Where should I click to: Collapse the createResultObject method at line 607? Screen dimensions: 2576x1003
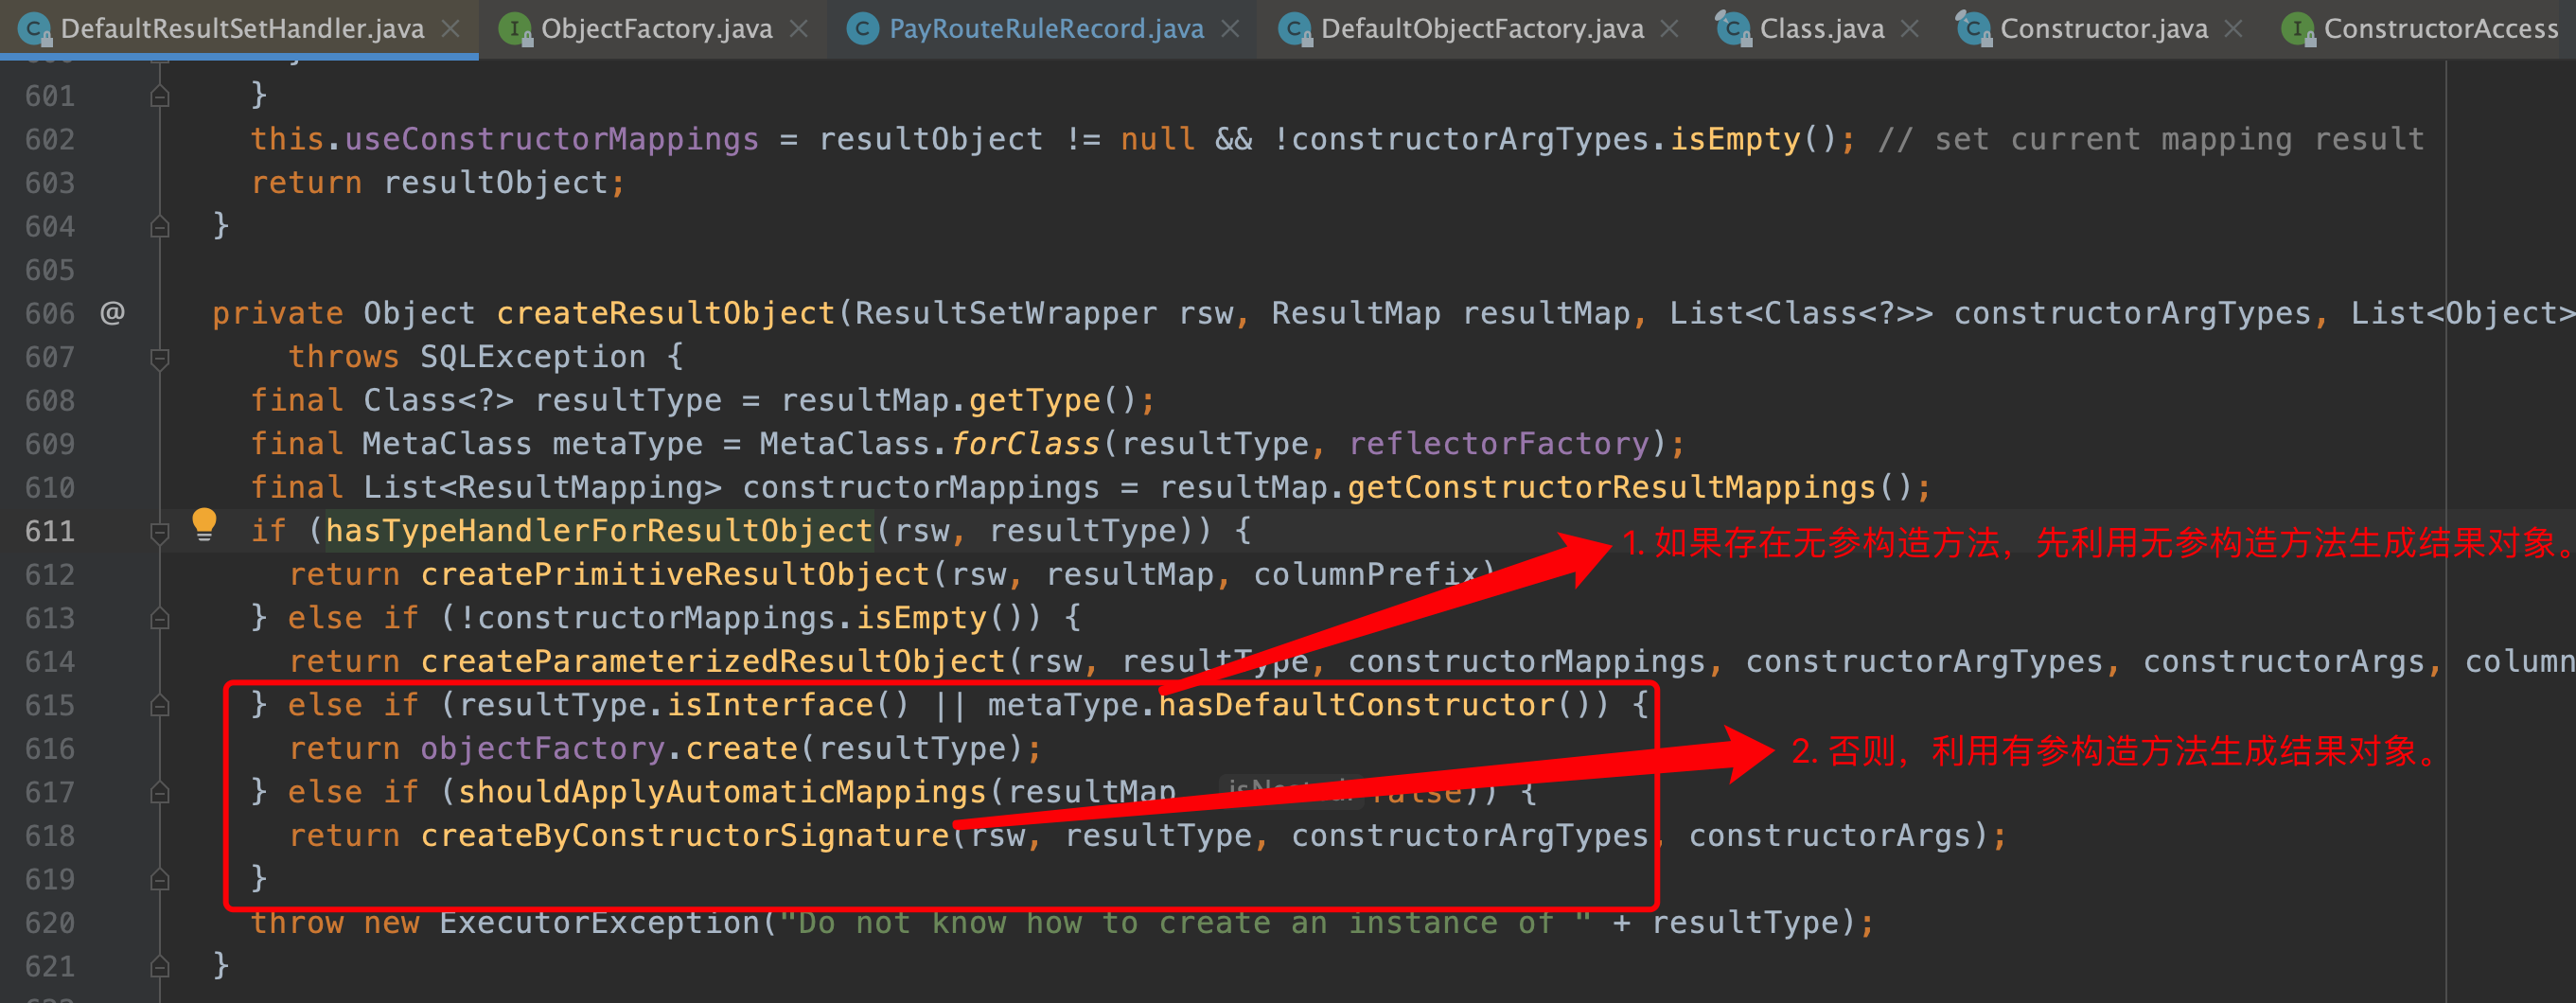[x=159, y=357]
